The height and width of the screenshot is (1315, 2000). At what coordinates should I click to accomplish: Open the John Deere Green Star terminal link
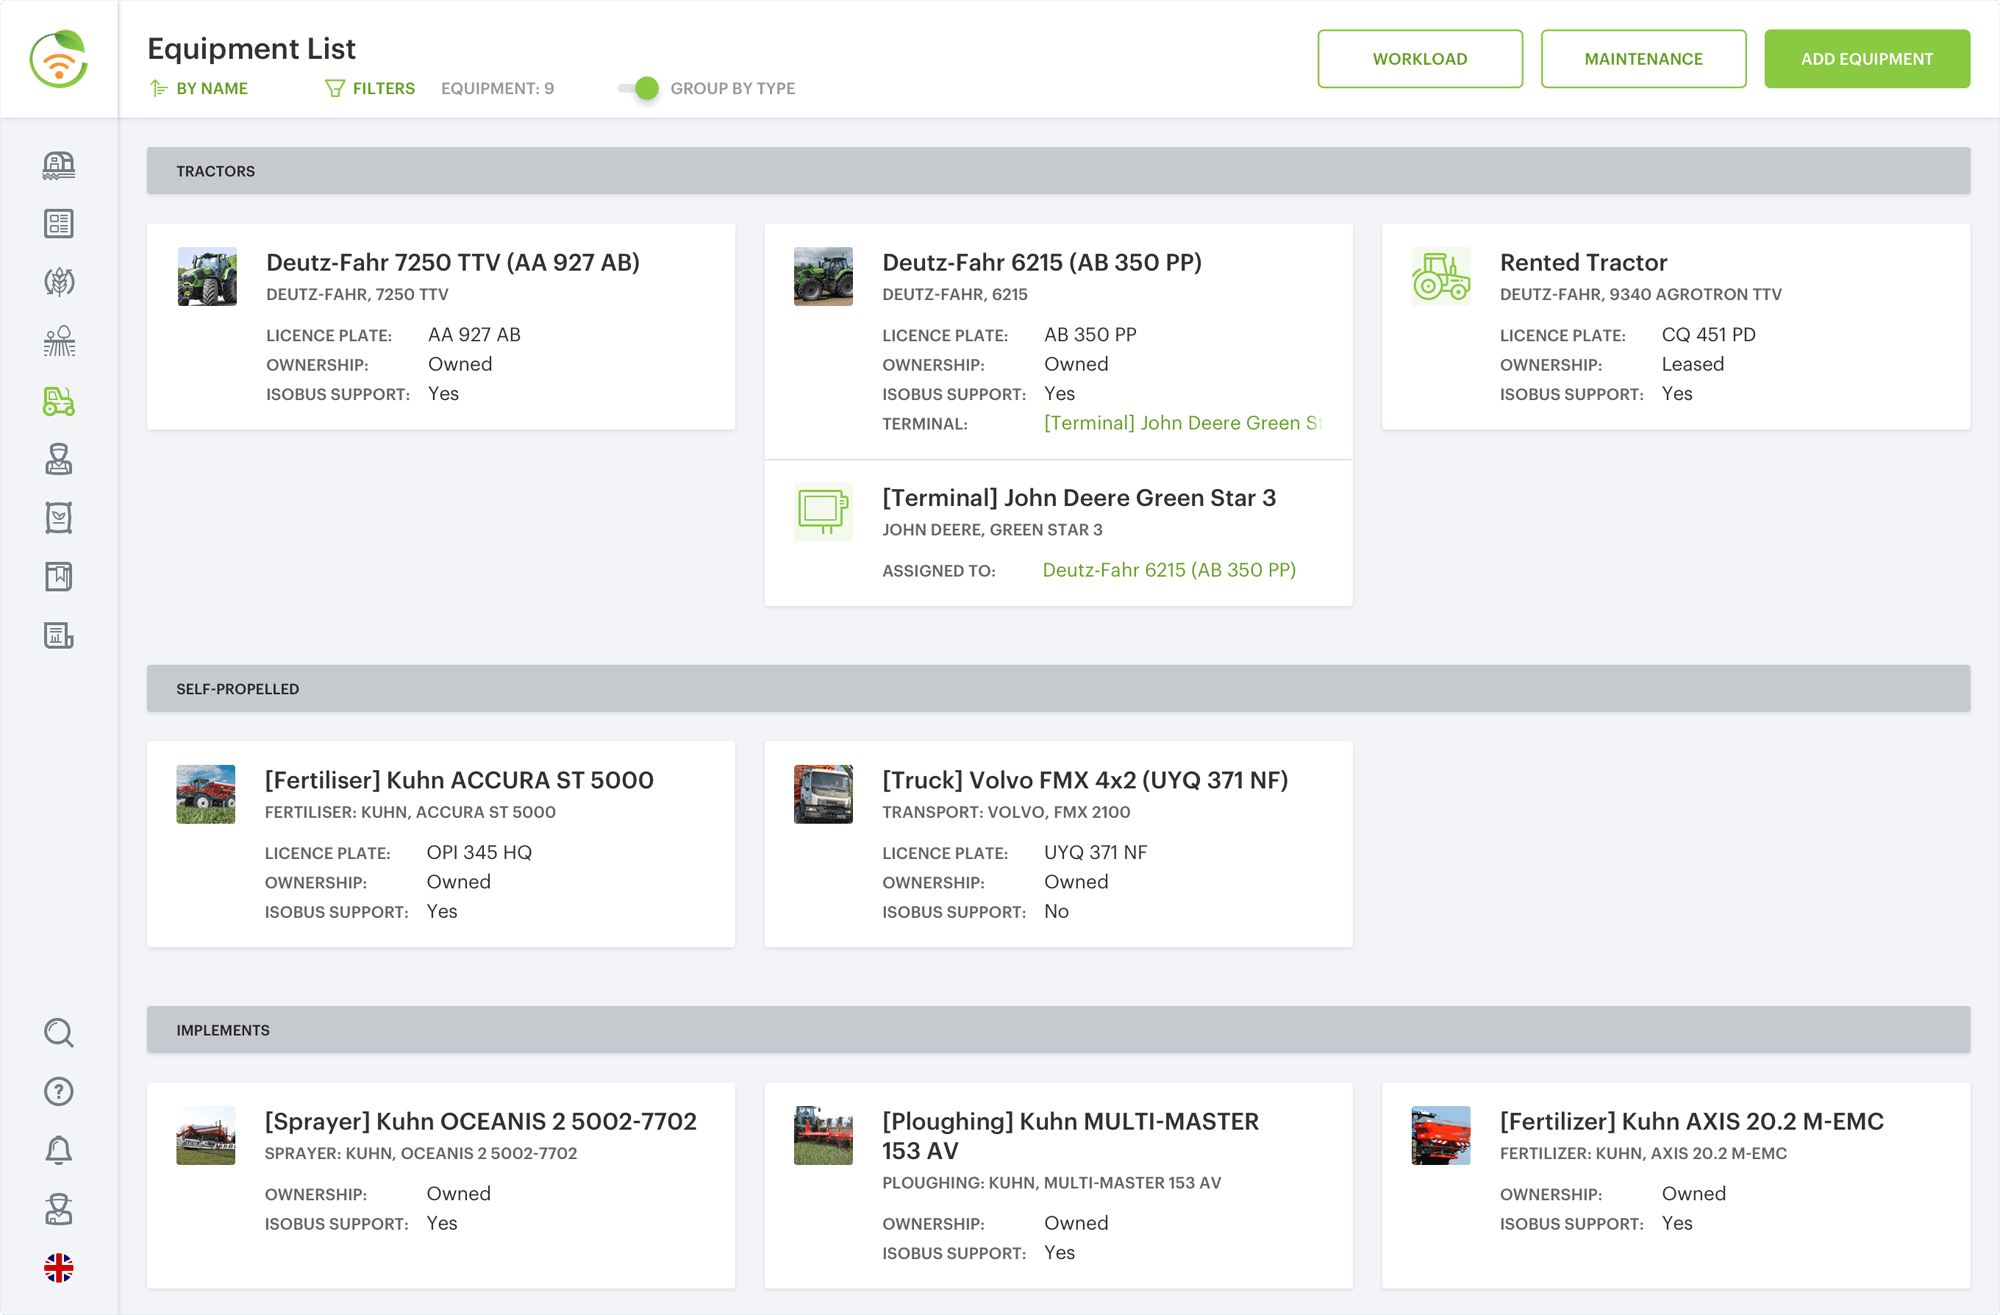pos(1182,423)
